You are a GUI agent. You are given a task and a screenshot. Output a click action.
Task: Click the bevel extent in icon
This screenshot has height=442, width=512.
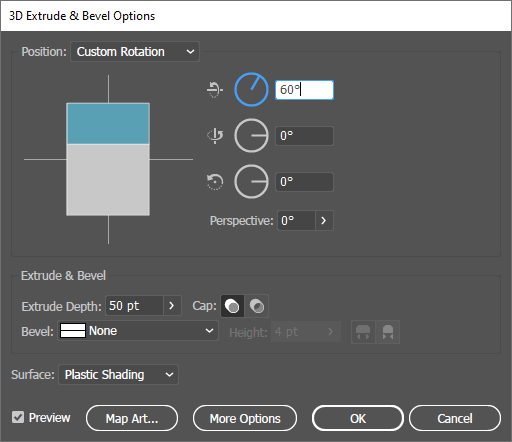tap(388, 332)
